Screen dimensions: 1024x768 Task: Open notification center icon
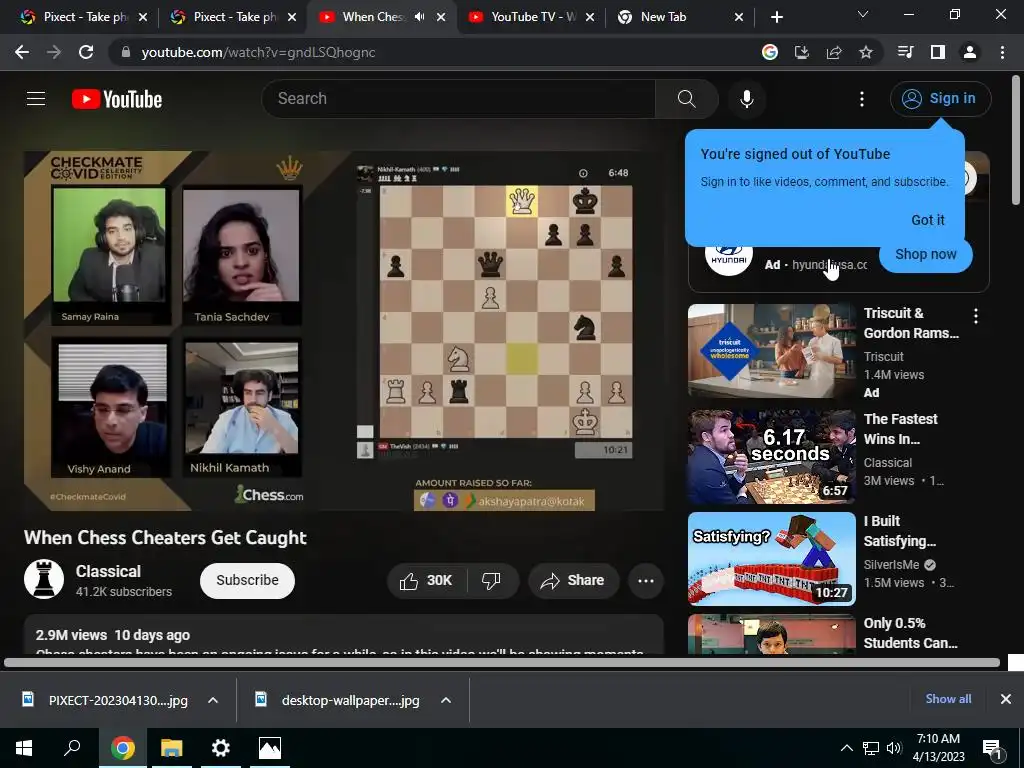coord(993,749)
